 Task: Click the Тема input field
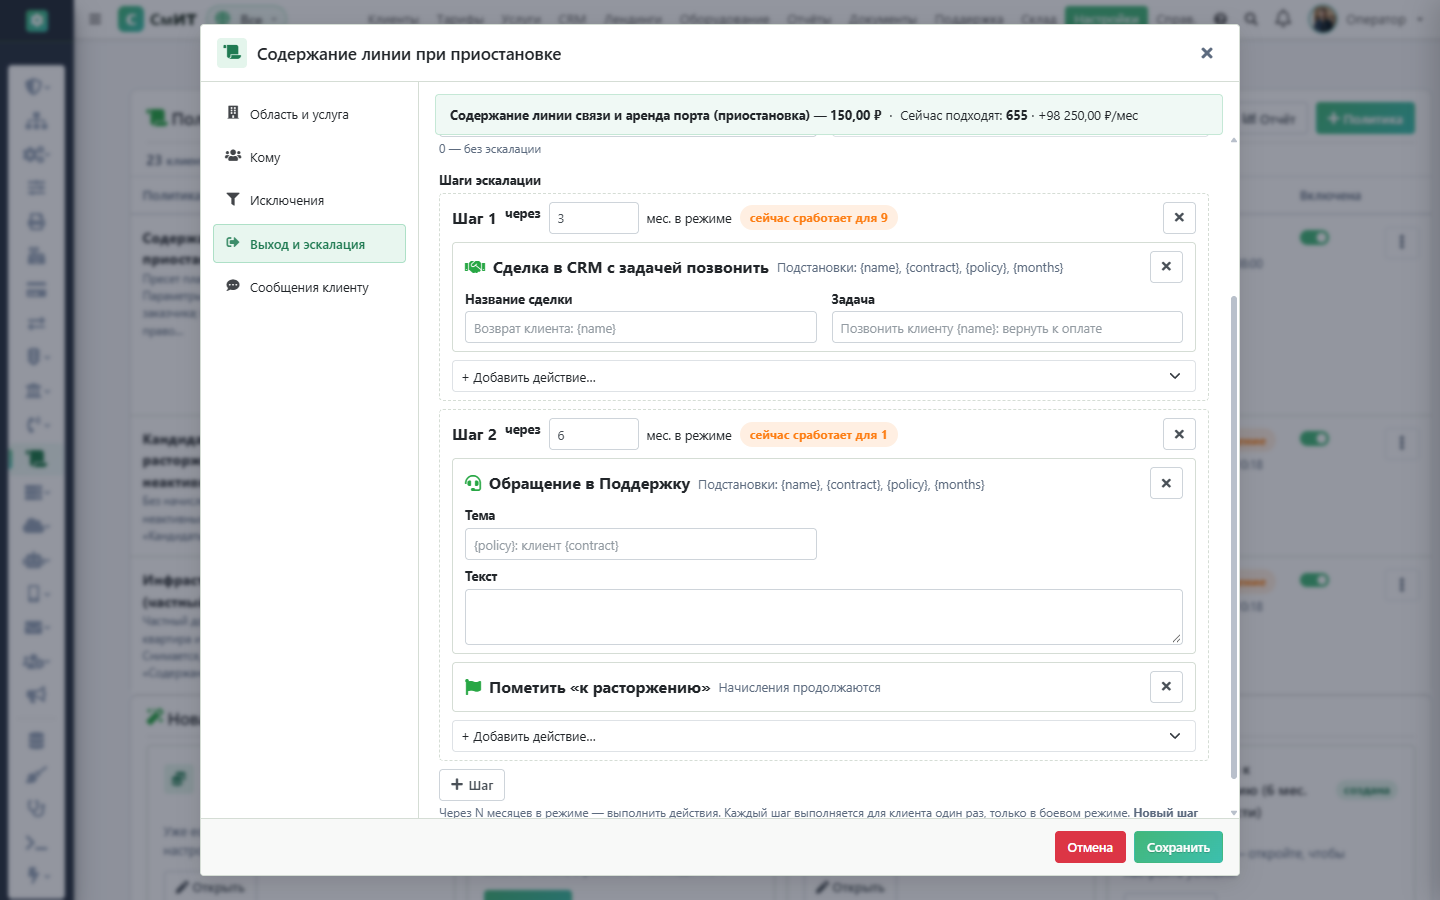tap(640, 544)
